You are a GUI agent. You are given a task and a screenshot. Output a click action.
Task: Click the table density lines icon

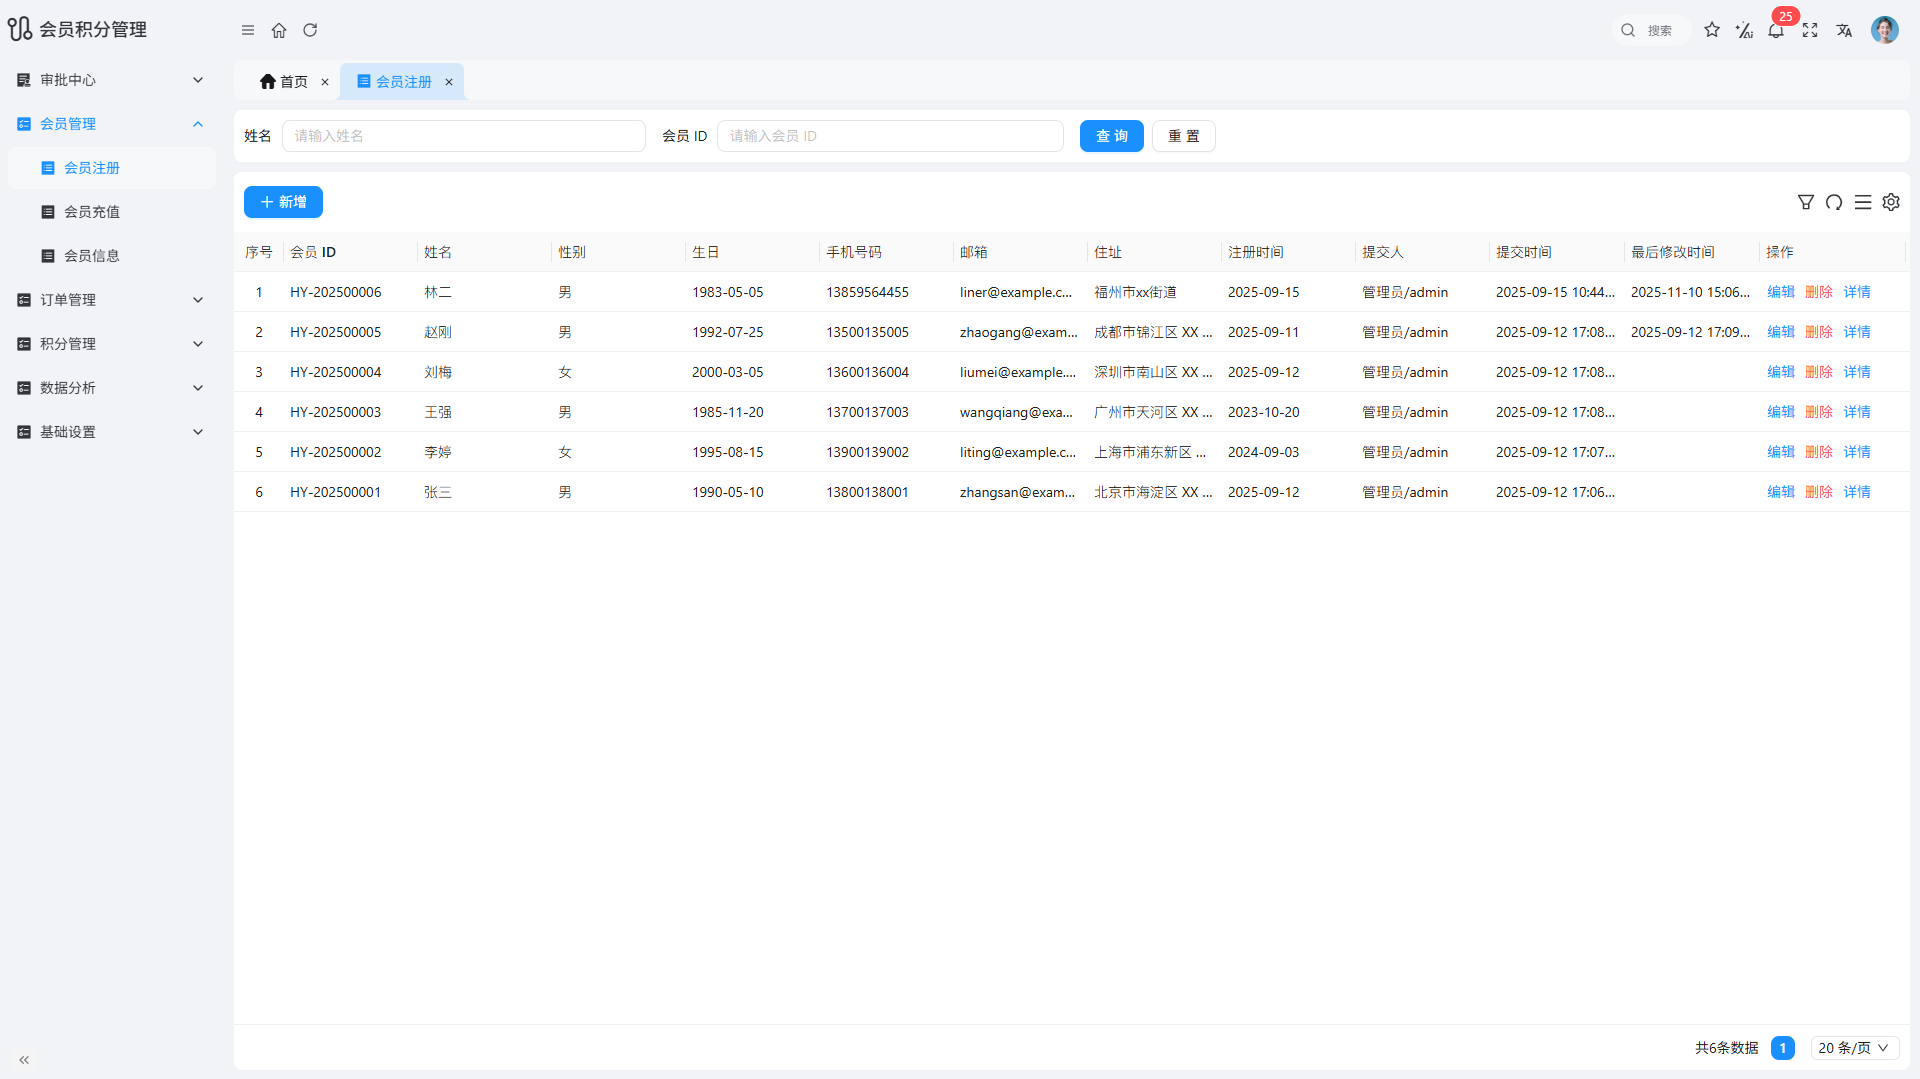[1862, 202]
